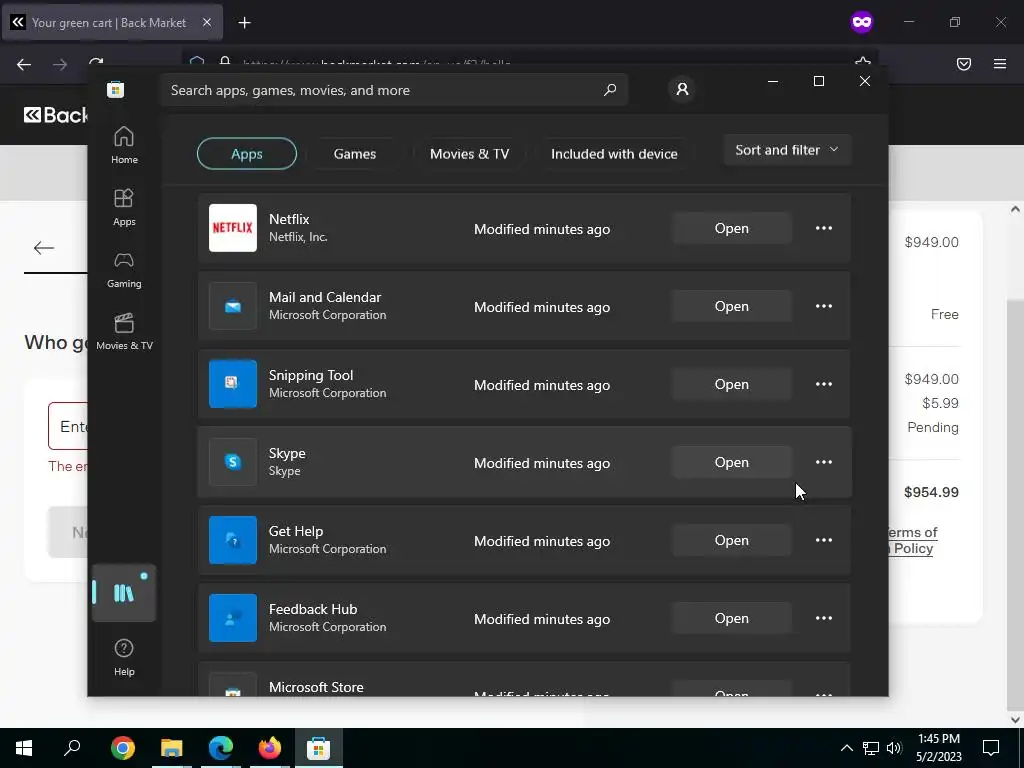Open taskbar search
The height and width of the screenshot is (768, 1024).
point(72,748)
